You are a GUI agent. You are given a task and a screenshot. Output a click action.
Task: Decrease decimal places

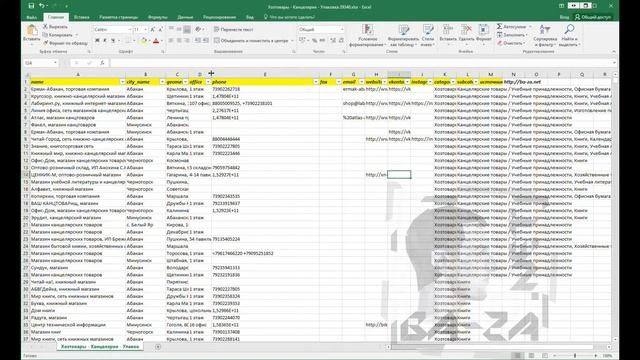[341, 40]
